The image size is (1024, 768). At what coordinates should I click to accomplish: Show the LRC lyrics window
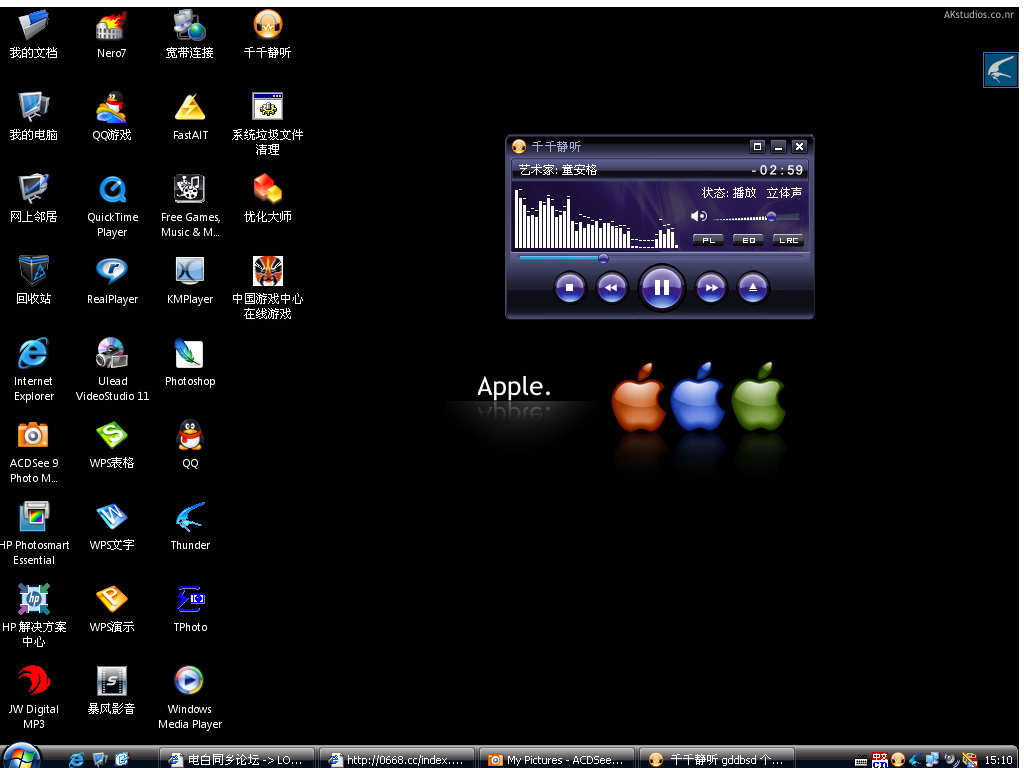tap(788, 240)
